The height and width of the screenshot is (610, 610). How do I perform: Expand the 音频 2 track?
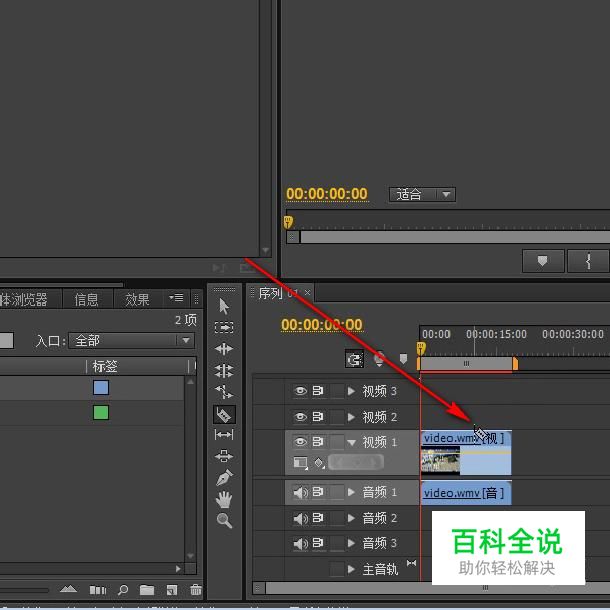click(x=351, y=518)
